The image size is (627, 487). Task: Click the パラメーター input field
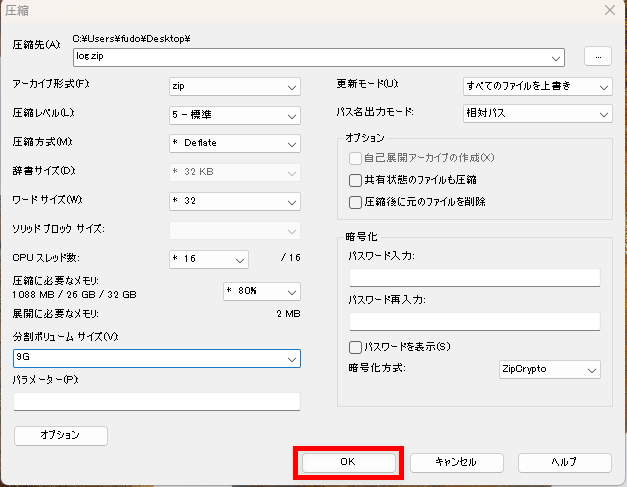[x=157, y=401]
